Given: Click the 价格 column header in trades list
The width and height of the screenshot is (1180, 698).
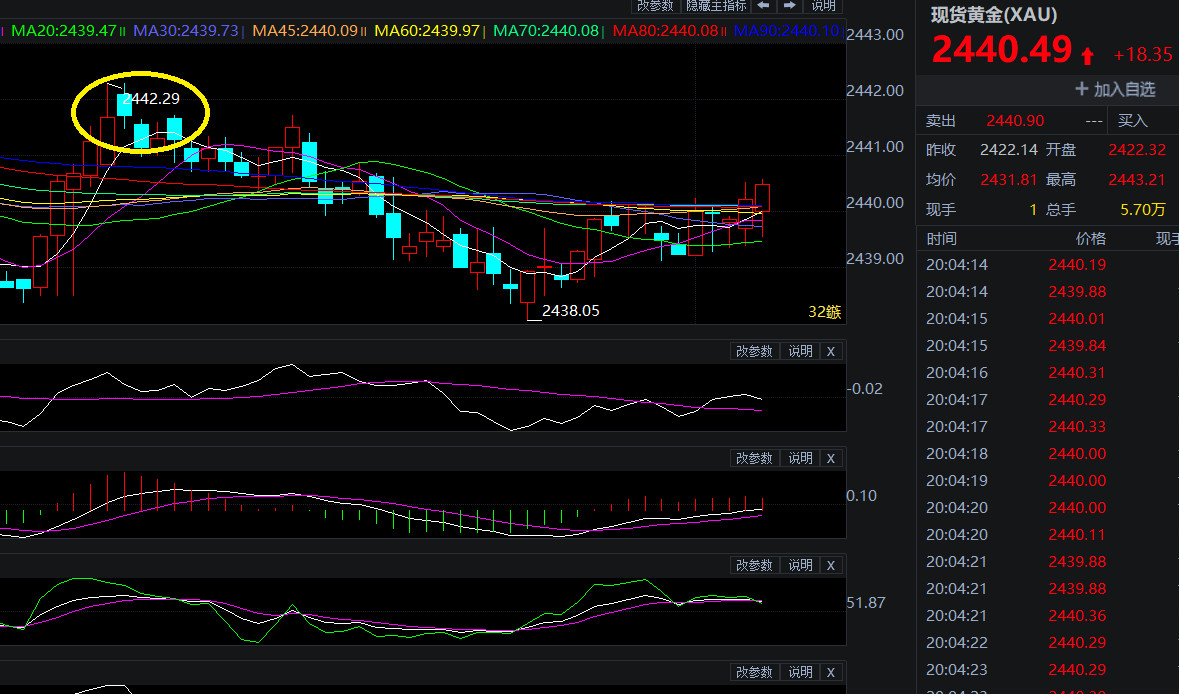Looking at the screenshot, I should coord(1090,239).
